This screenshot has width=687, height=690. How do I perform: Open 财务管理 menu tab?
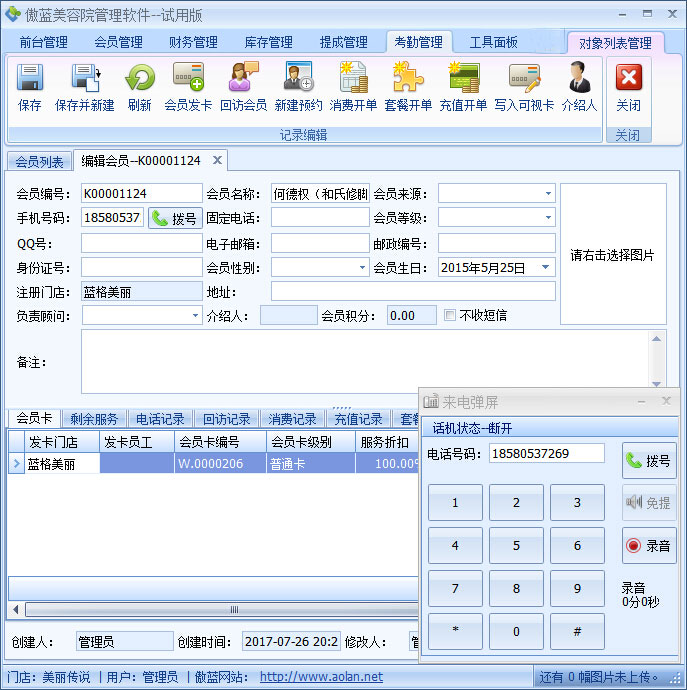pos(193,42)
